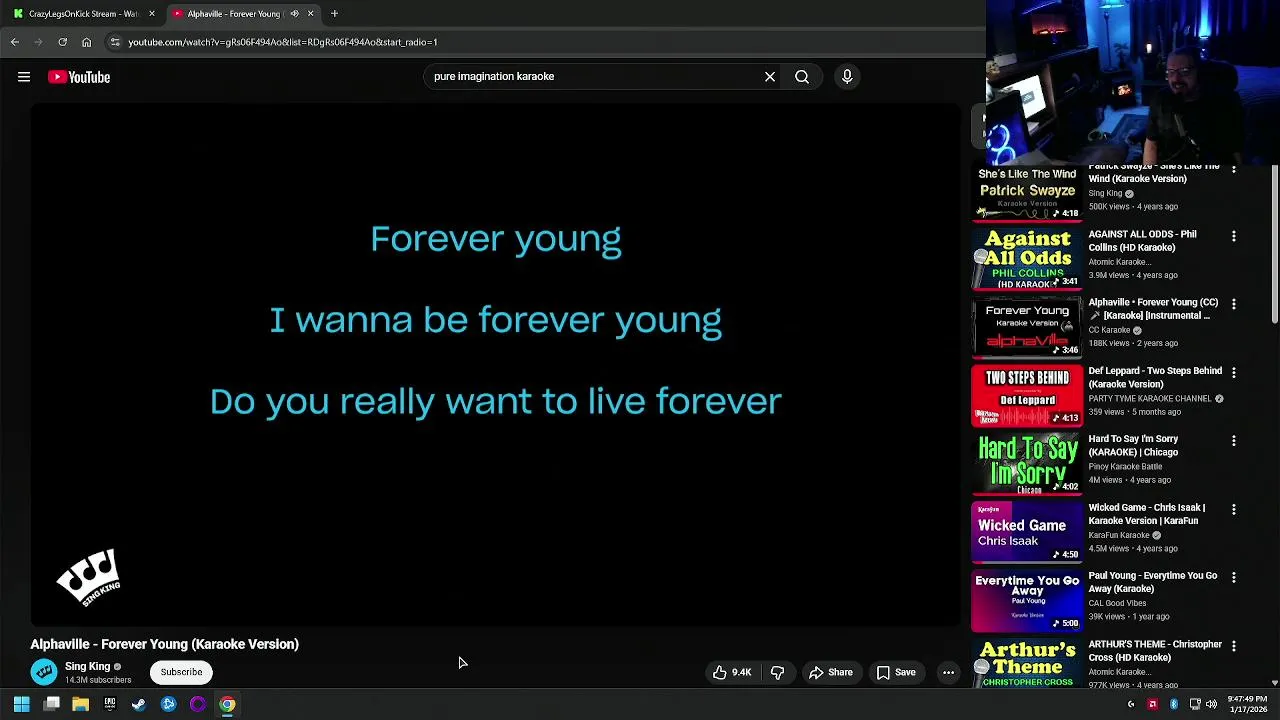The image size is (1280, 720).
Task: Save video to a playlist
Action: coord(896,673)
